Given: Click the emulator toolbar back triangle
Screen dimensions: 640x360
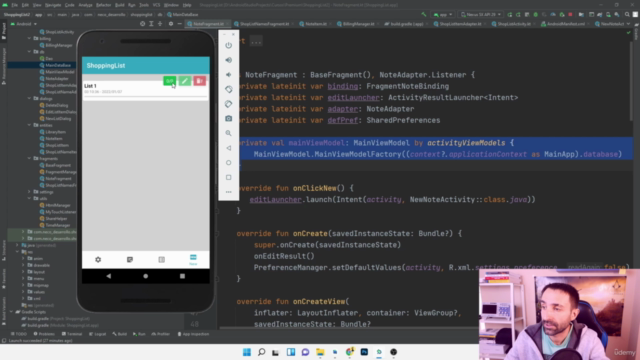Looking at the screenshot, I should (x=229, y=148).
